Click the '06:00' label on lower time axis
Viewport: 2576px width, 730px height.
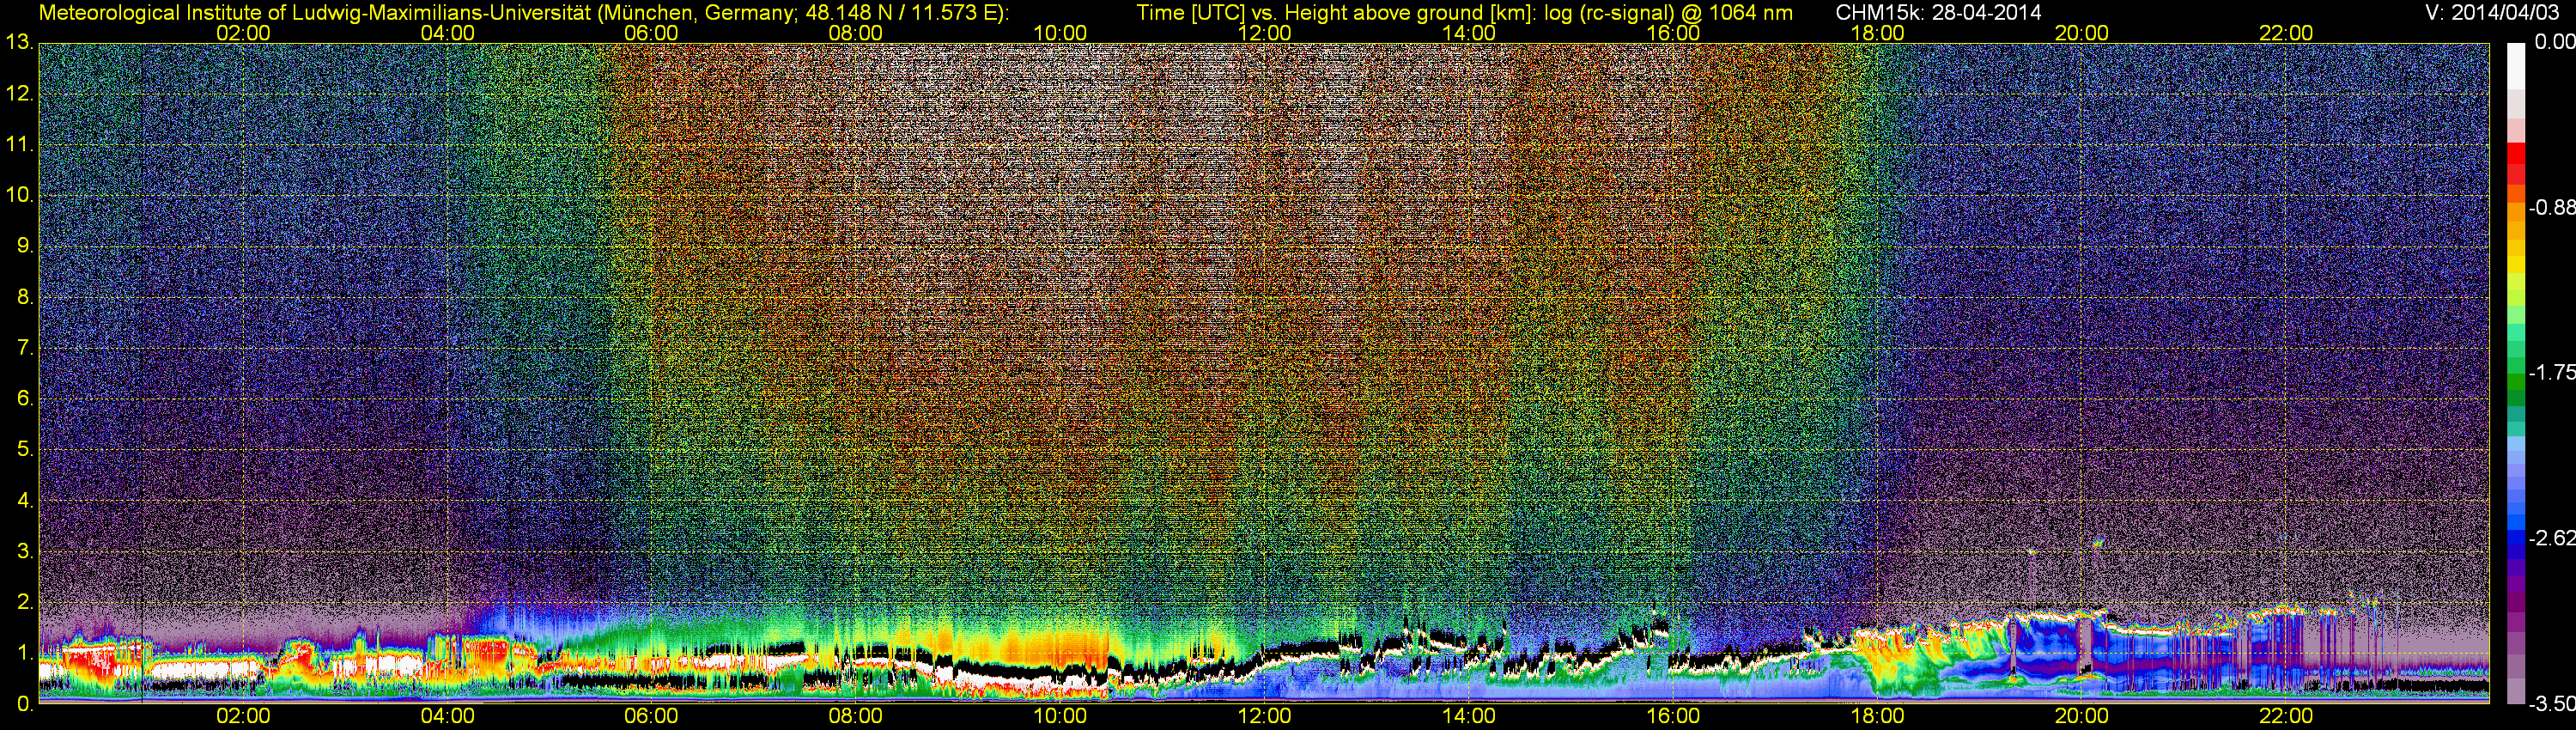[x=651, y=716]
